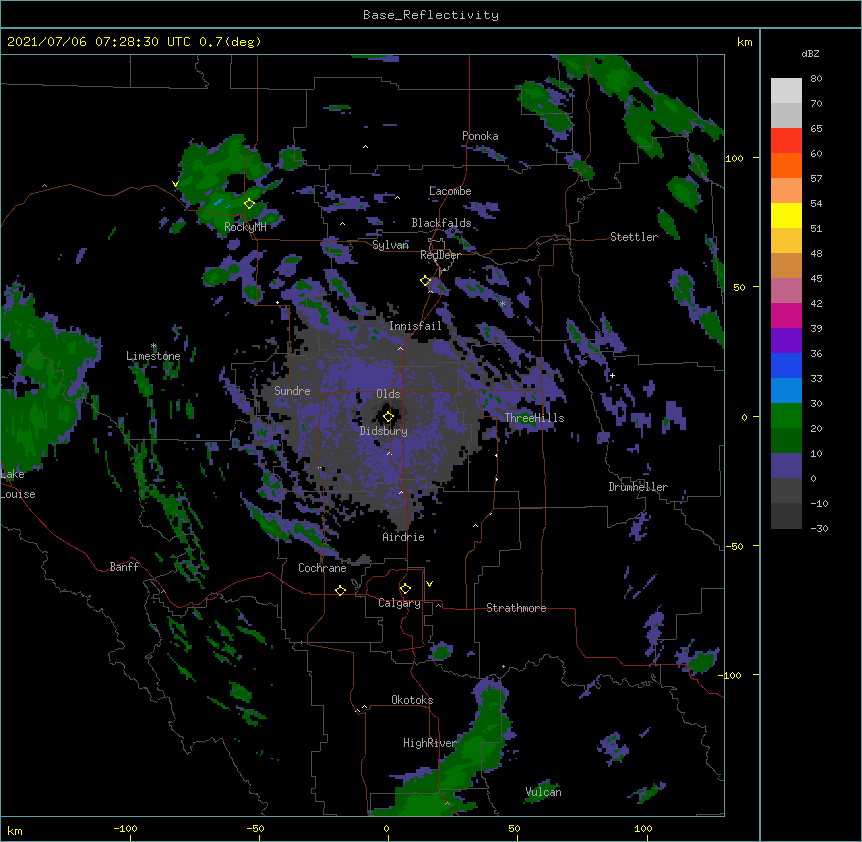Click the yellow 54 dBZ legend swatch
The image size is (862, 842).
click(x=786, y=215)
